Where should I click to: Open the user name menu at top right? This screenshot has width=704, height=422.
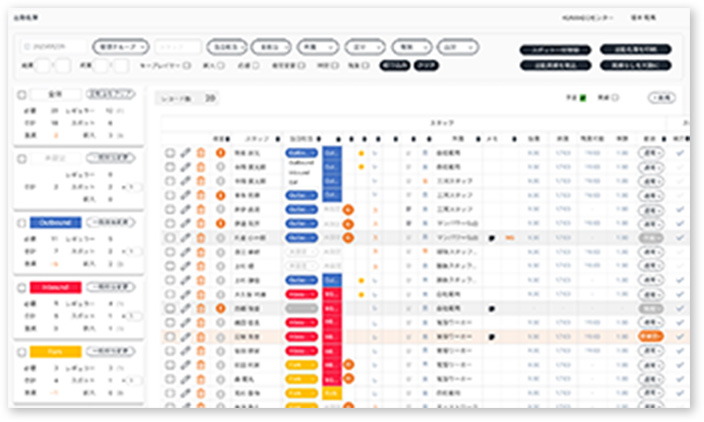645,17
